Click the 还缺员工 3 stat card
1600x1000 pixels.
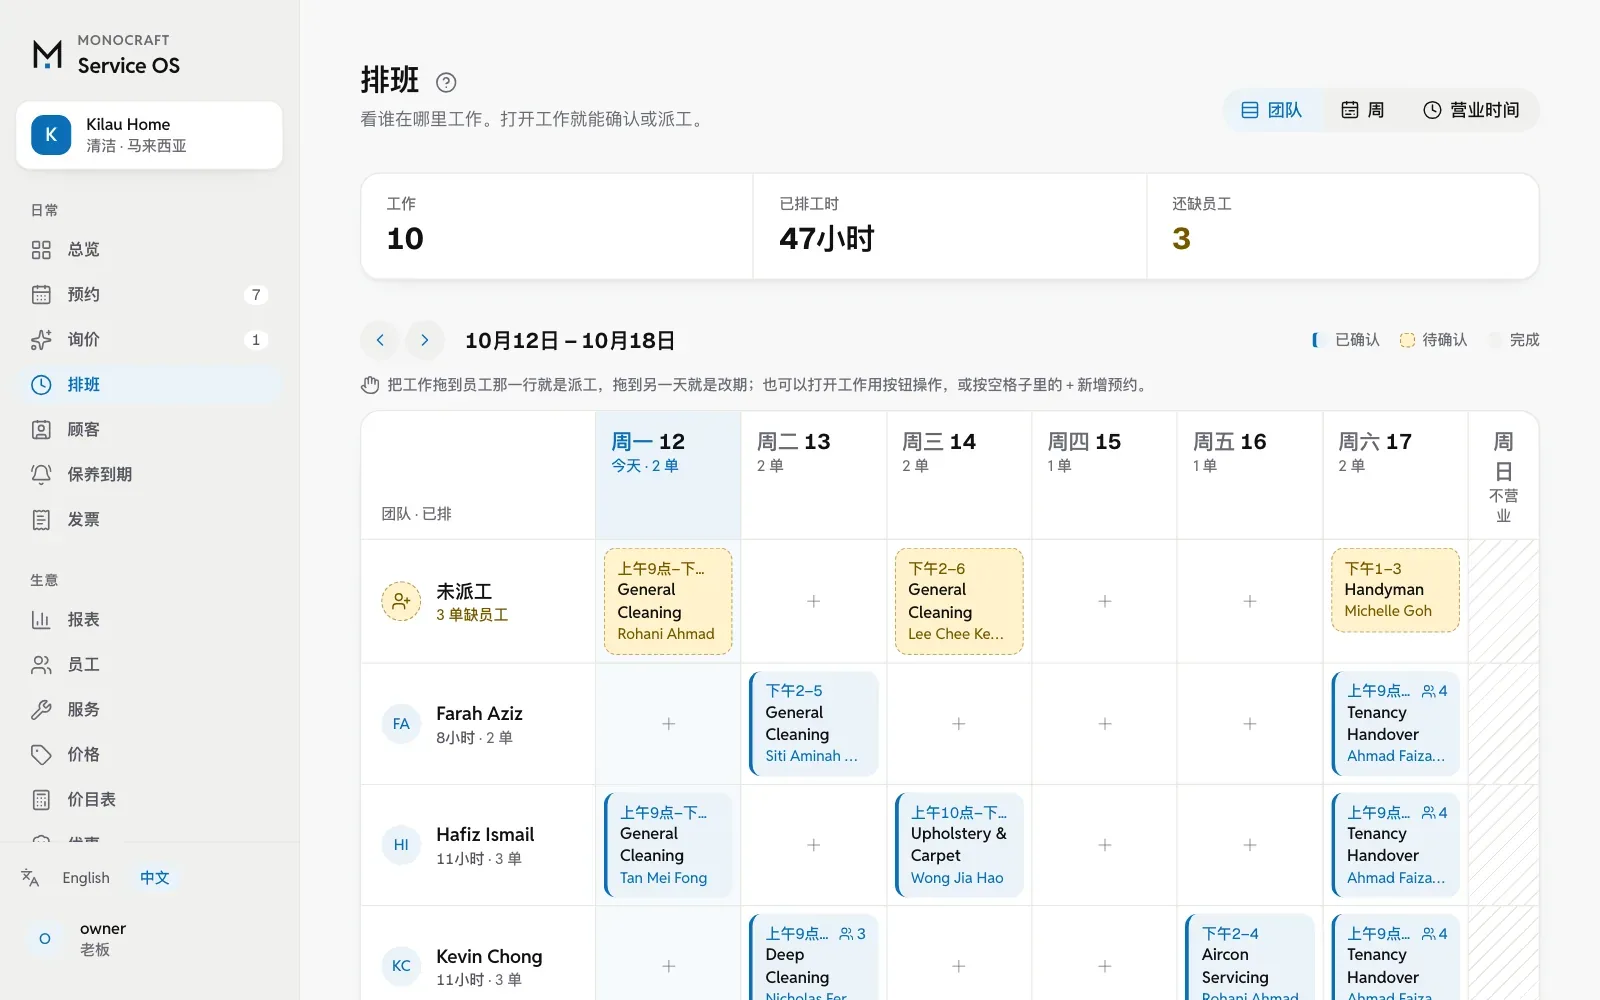pyautogui.click(x=1342, y=226)
